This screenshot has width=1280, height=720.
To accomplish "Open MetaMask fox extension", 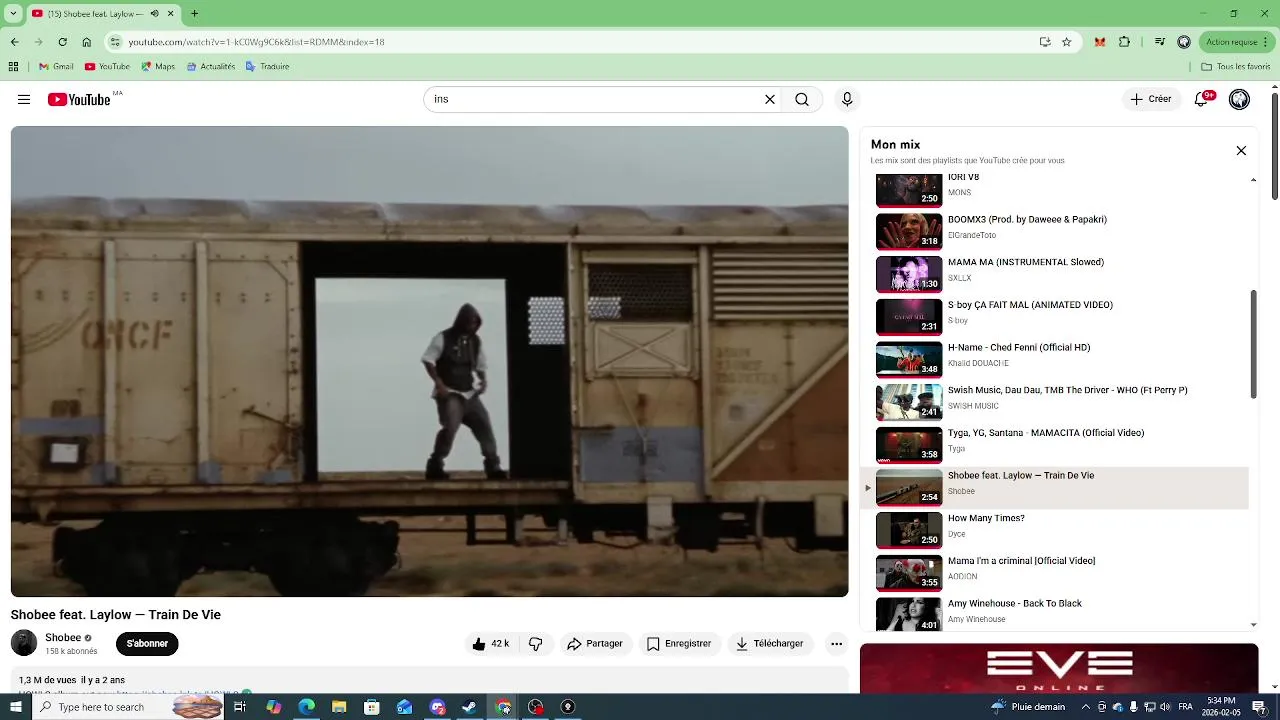I will coord(1100,42).
